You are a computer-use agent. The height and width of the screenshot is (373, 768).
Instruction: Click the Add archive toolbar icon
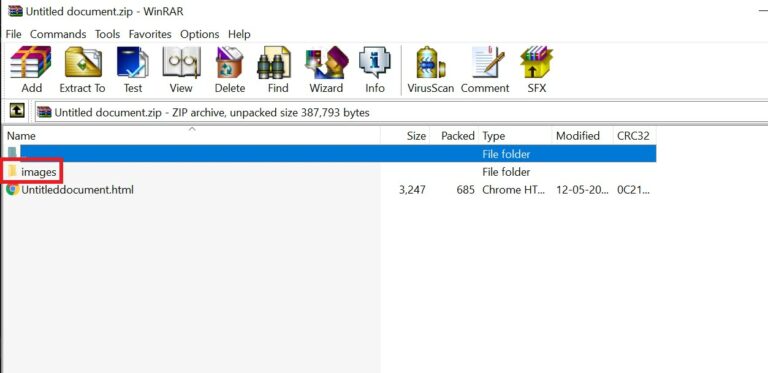pyautogui.click(x=31, y=70)
